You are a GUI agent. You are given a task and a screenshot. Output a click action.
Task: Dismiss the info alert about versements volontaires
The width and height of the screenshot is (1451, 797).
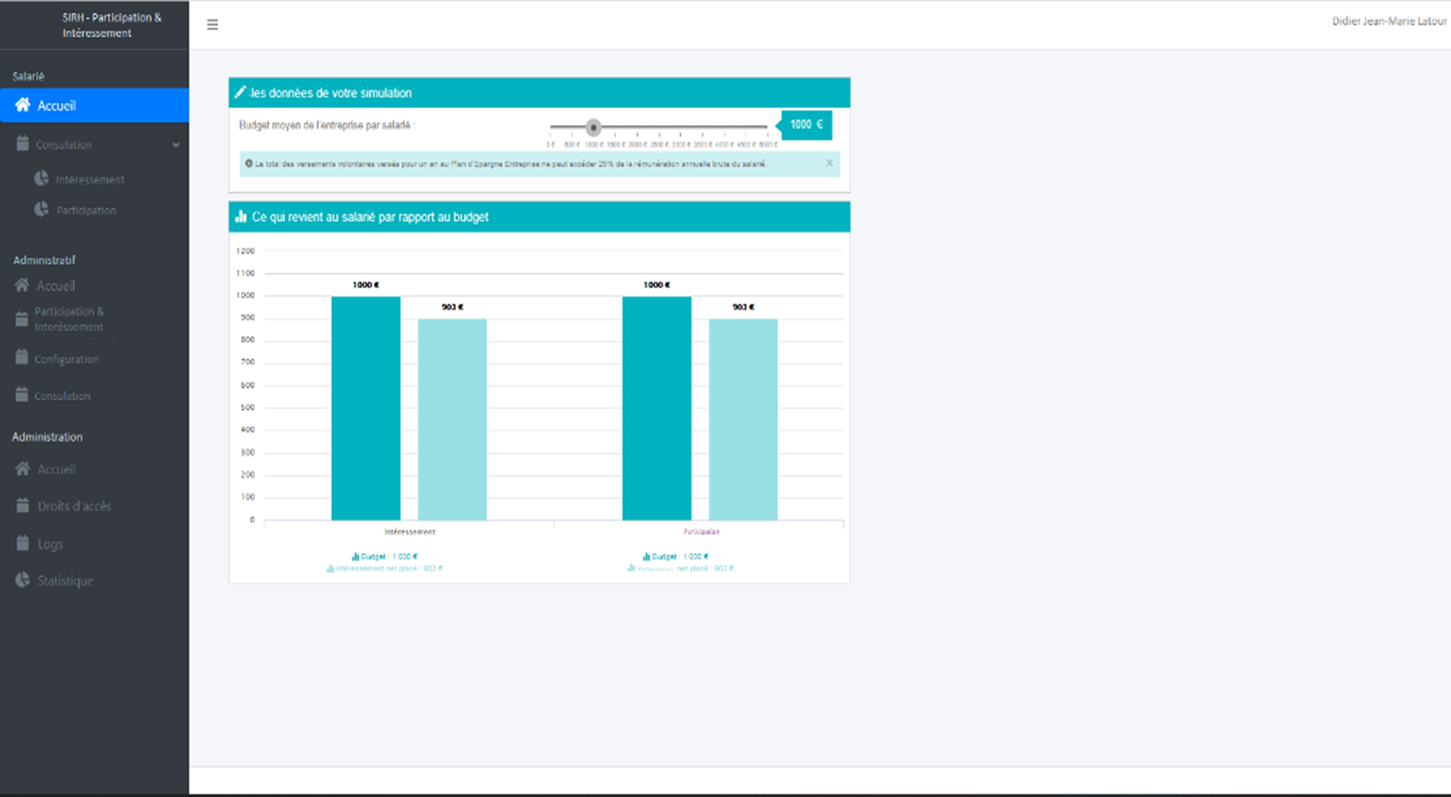tap(829, 163)
